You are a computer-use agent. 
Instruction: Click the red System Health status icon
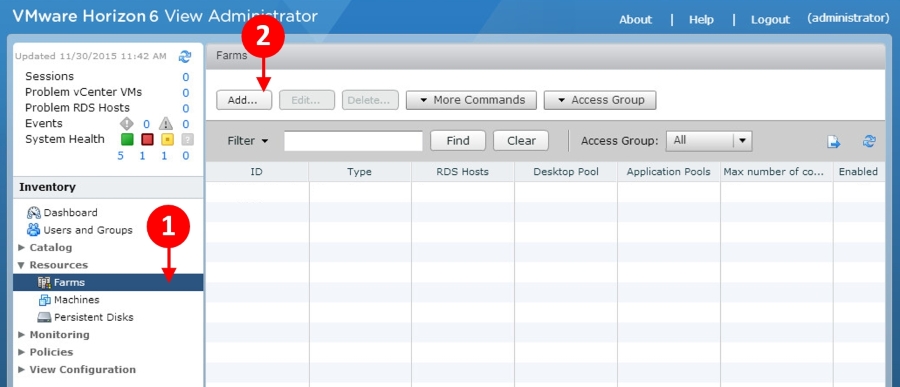147,140
